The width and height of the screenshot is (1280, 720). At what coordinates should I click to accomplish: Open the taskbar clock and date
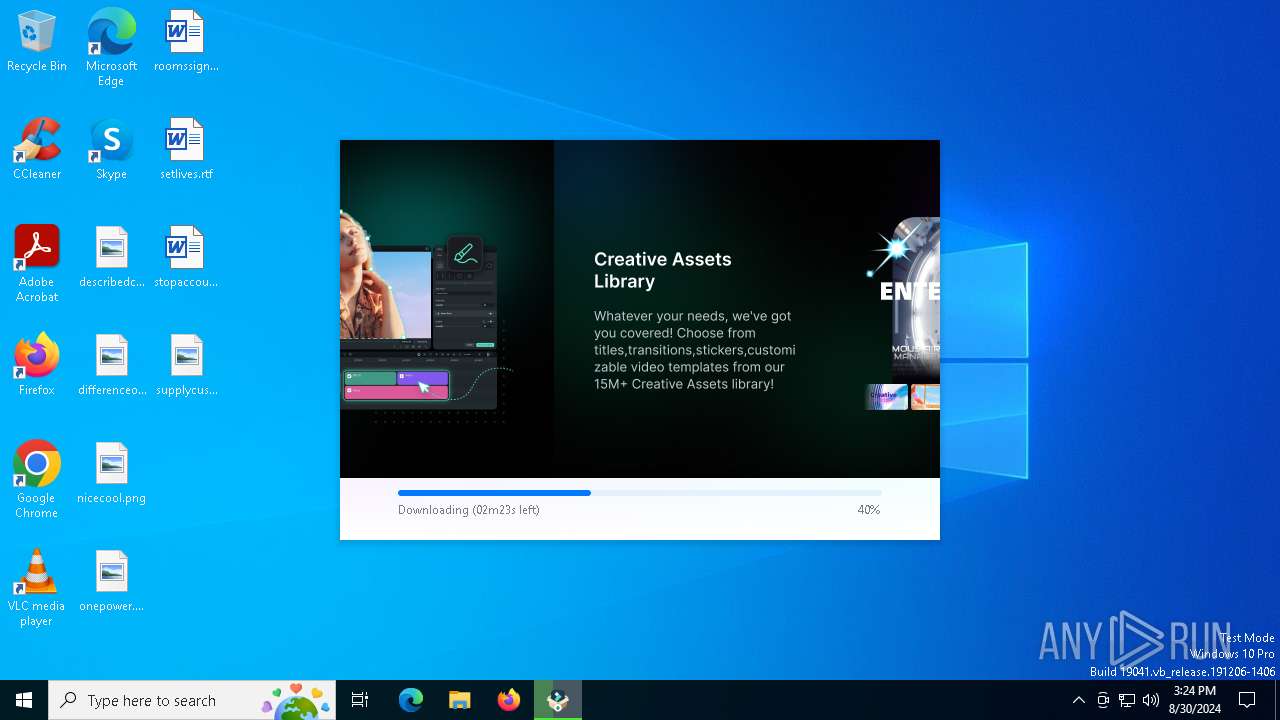tap(1195, 700)
